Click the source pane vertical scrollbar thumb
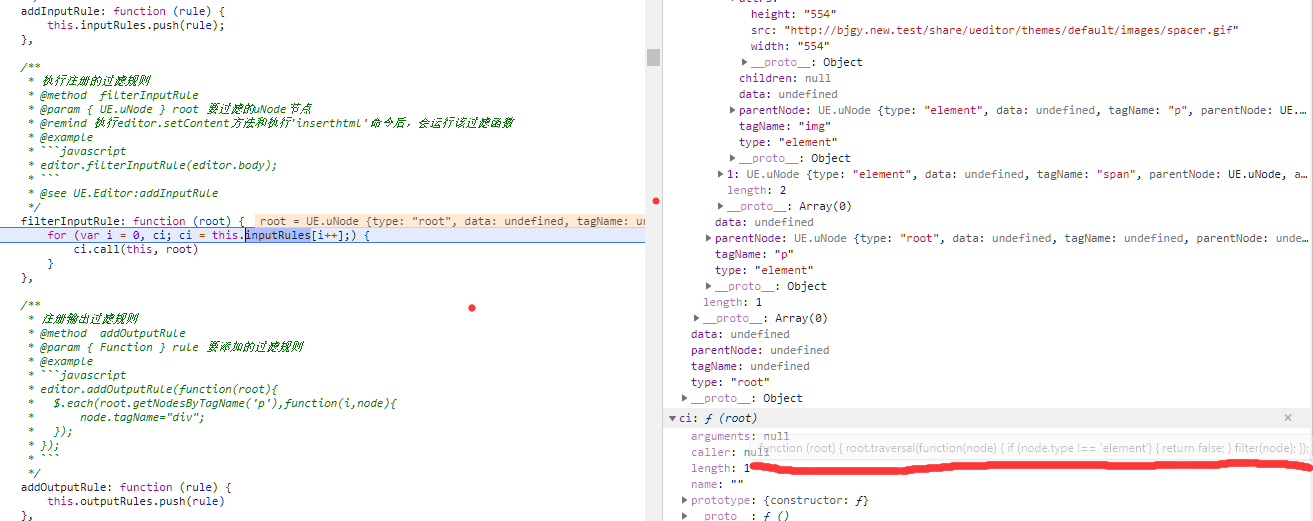The height and width of the screenshot is (521, 1313). coord(653,57)
